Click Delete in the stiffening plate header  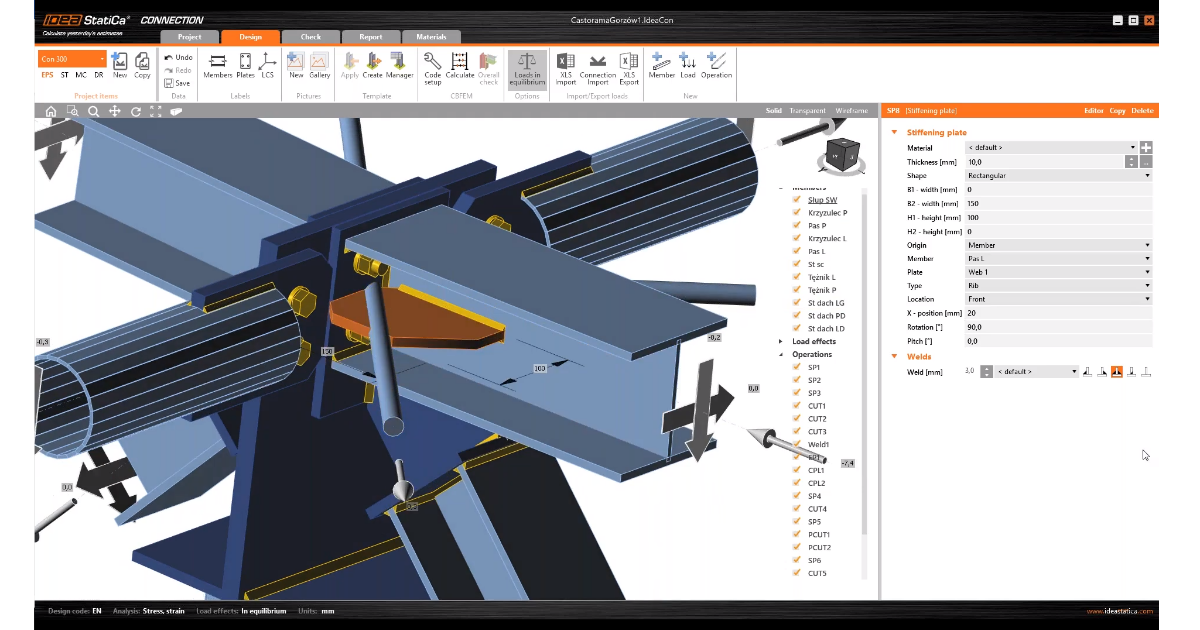[1142, 111]
